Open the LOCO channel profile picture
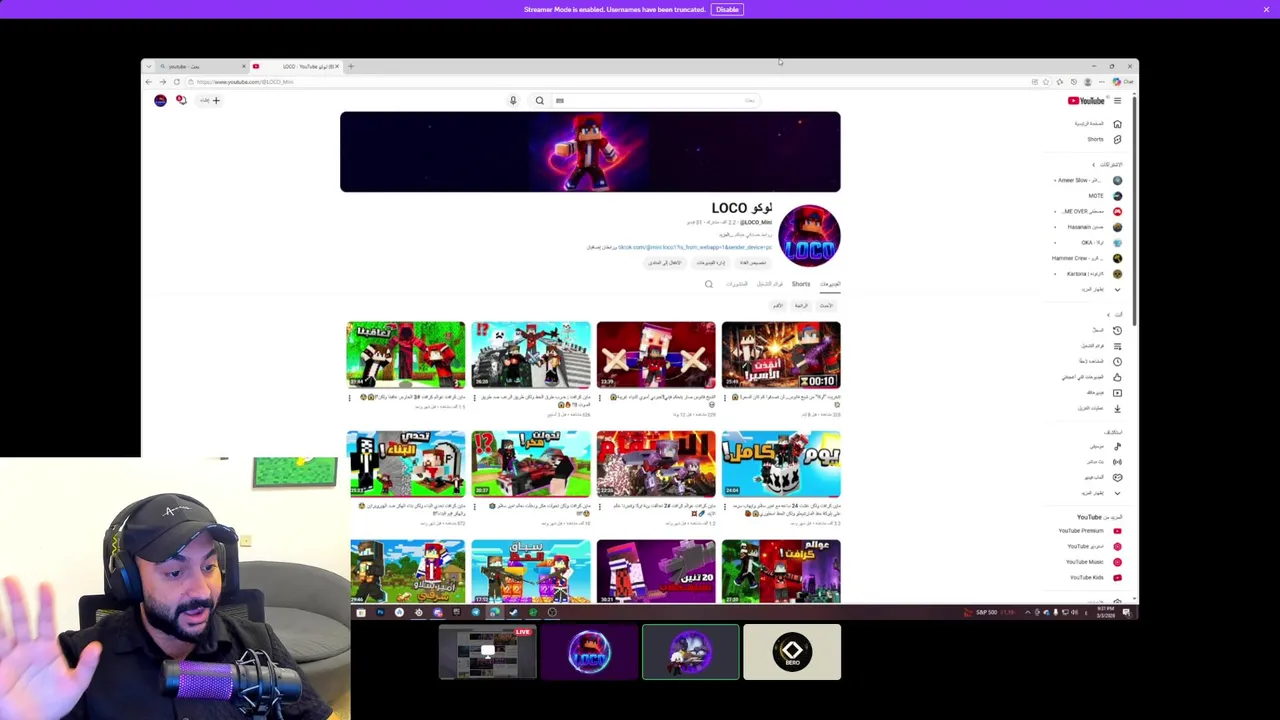The height and width of the screenshot is (720, 1280). [809, 236]
